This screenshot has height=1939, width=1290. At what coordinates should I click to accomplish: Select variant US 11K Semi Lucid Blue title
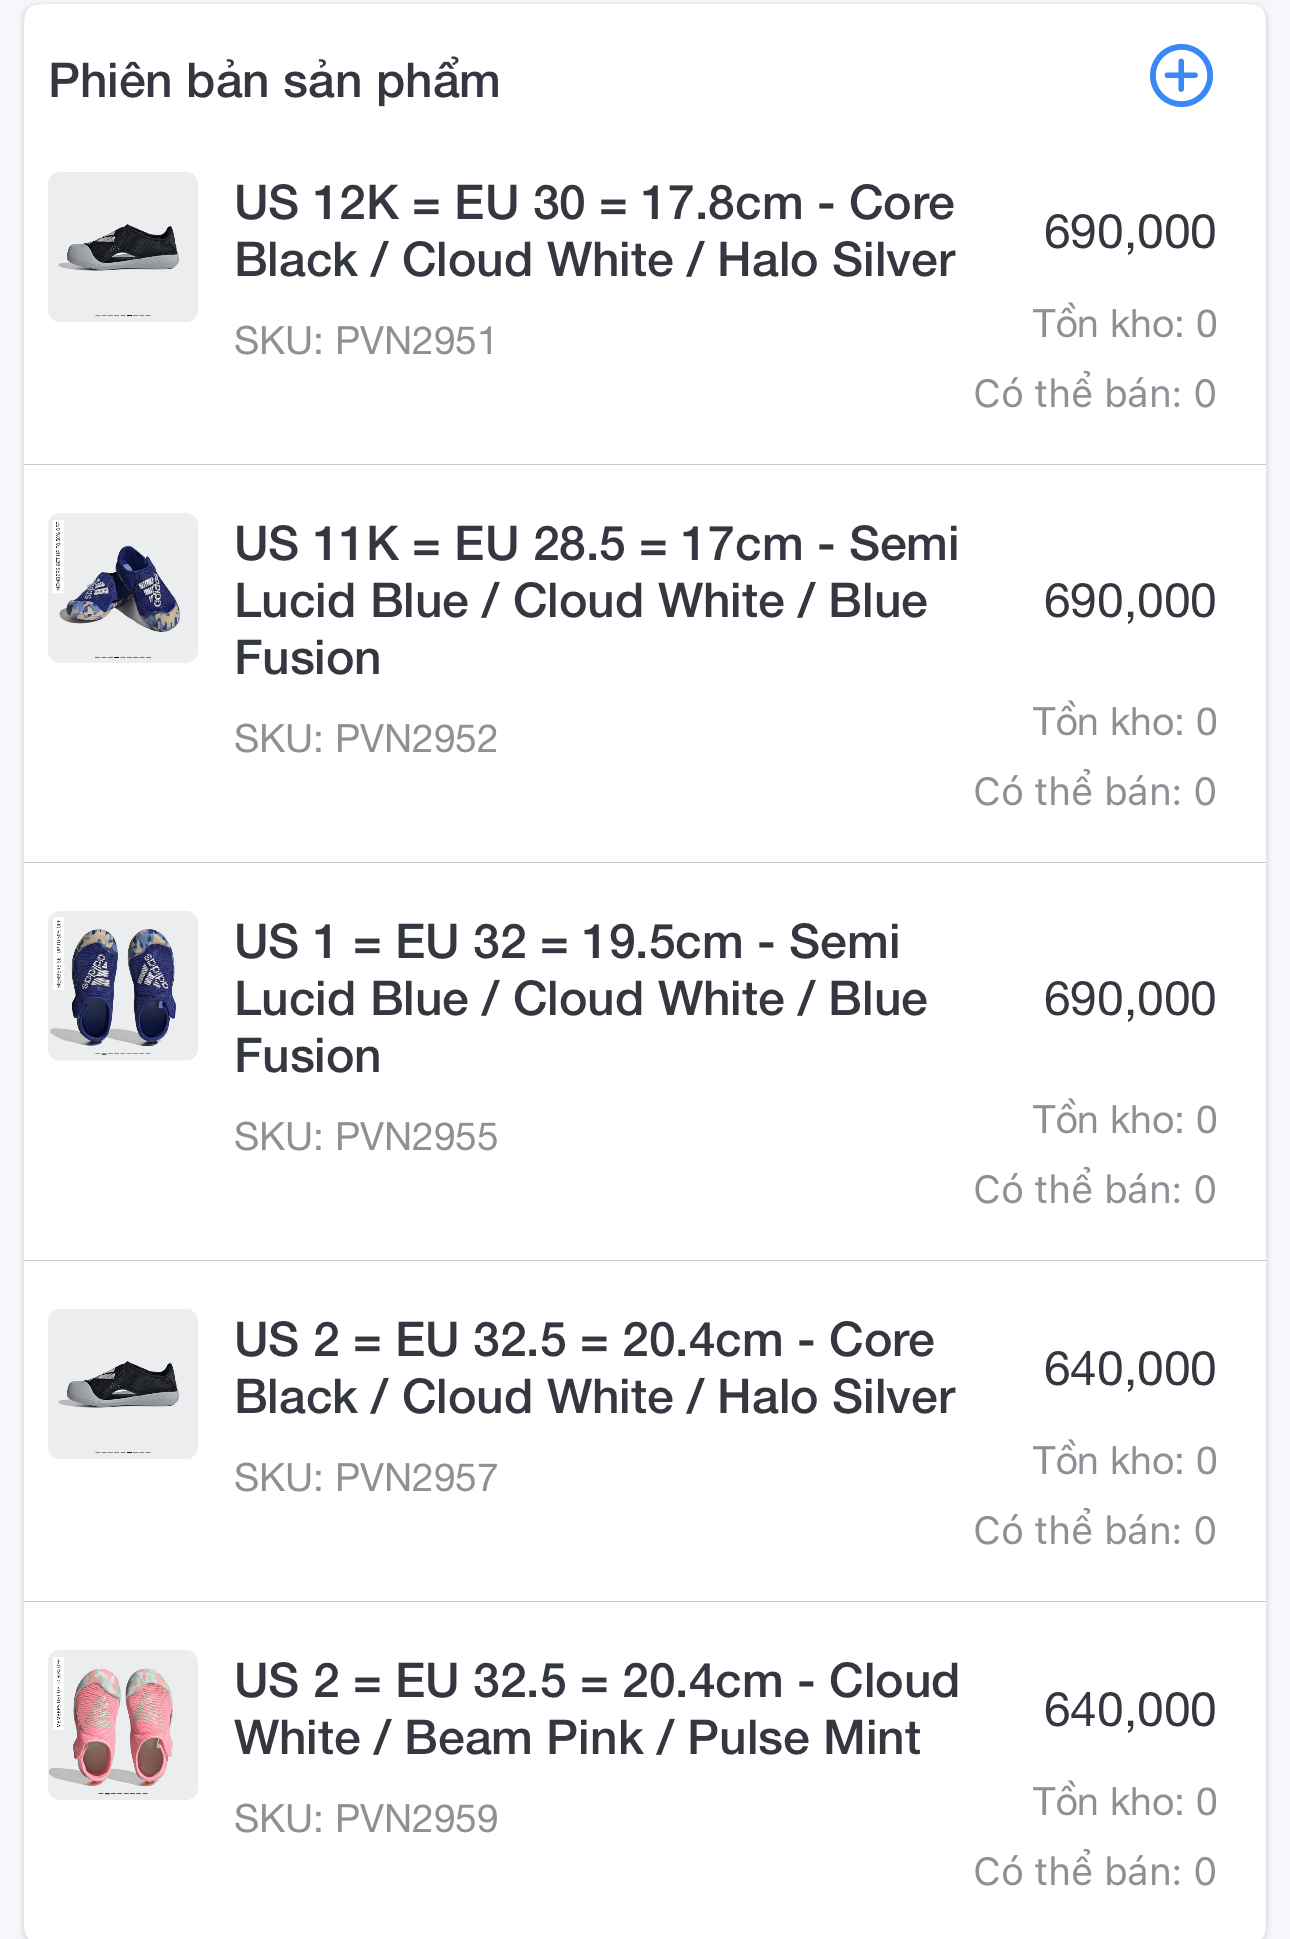(596, 601)
